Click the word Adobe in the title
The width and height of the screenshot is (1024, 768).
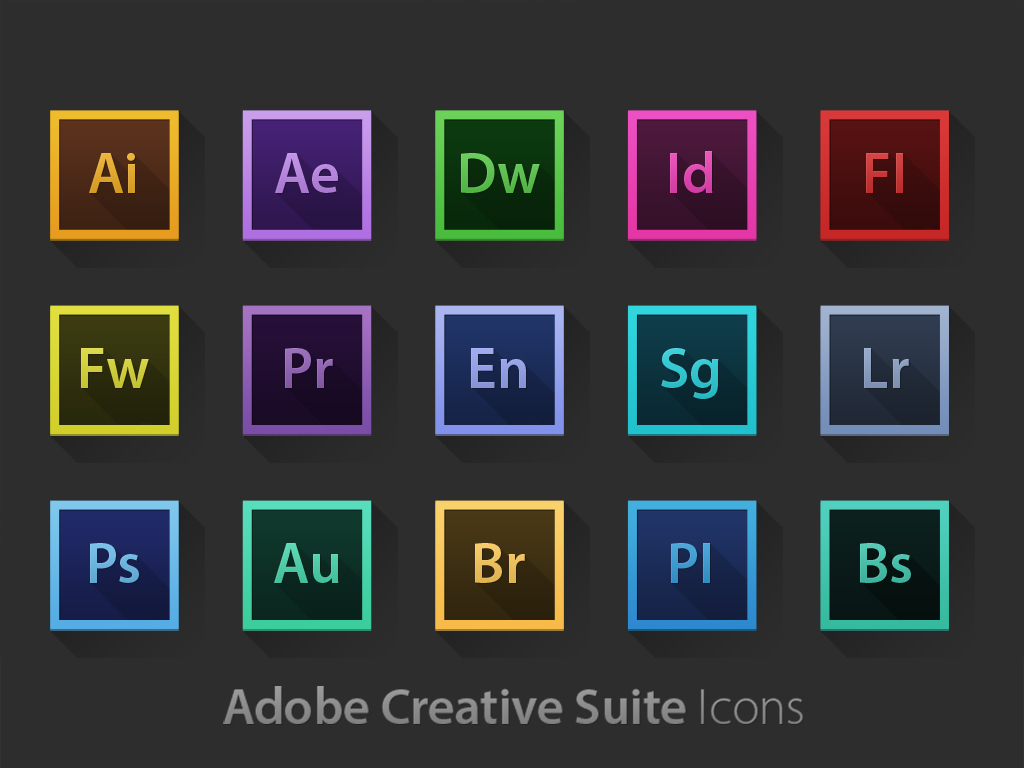pyautogui.click(x=297, y=708)
